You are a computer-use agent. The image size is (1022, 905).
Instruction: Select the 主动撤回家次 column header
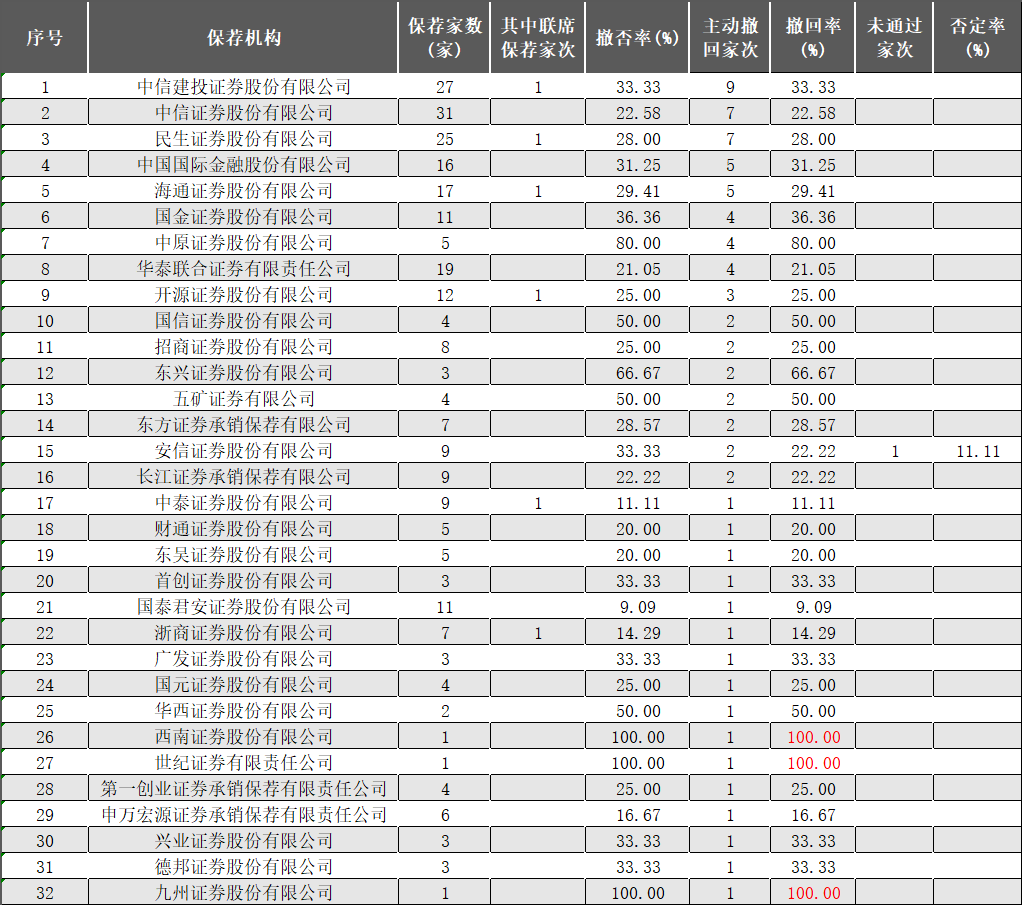pos(729,37)
